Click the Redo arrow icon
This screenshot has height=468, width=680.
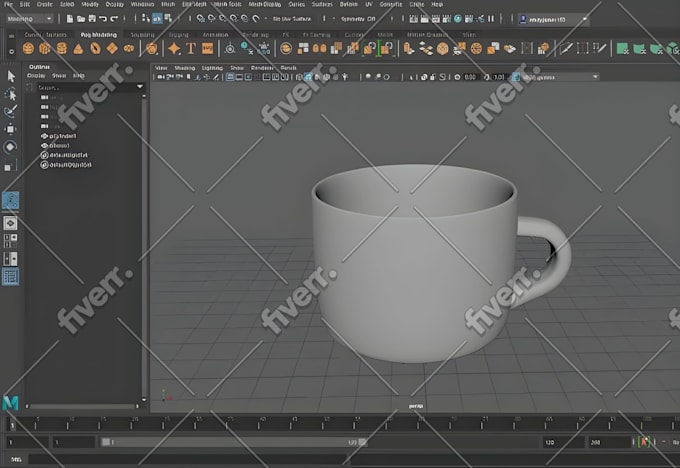tap(114, 19)
